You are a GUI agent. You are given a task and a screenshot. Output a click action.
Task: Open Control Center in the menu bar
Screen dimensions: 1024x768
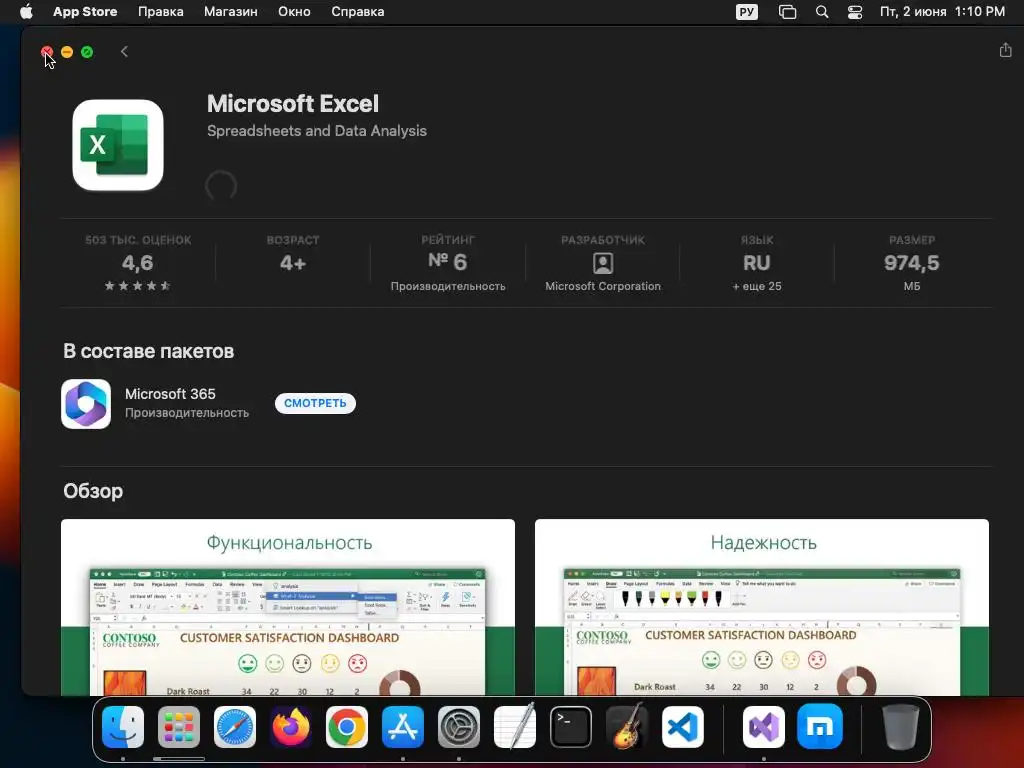855,12
